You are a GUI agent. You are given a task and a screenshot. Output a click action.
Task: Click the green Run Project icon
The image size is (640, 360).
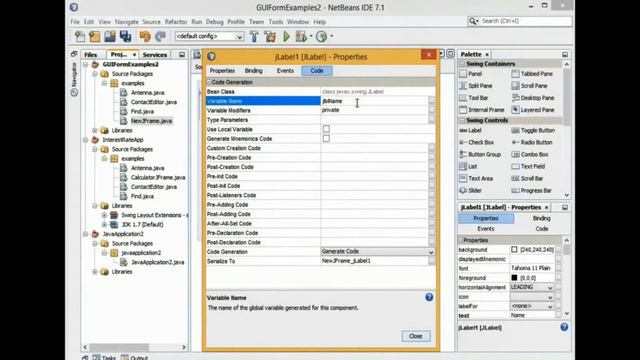point(286,36)
